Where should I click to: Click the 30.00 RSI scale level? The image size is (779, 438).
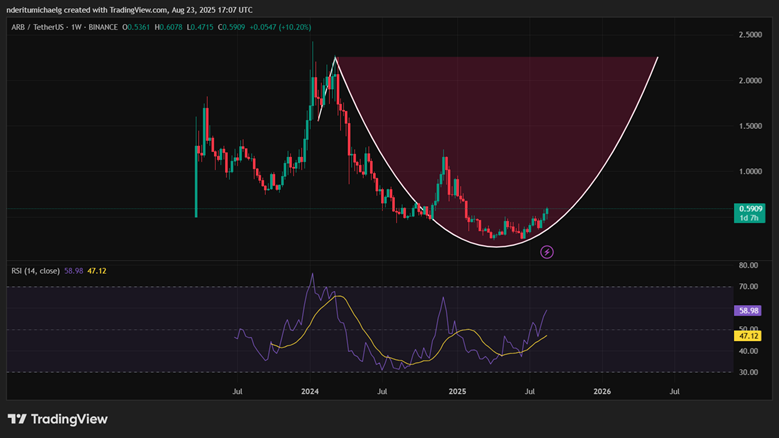click(x=747, y=372)
